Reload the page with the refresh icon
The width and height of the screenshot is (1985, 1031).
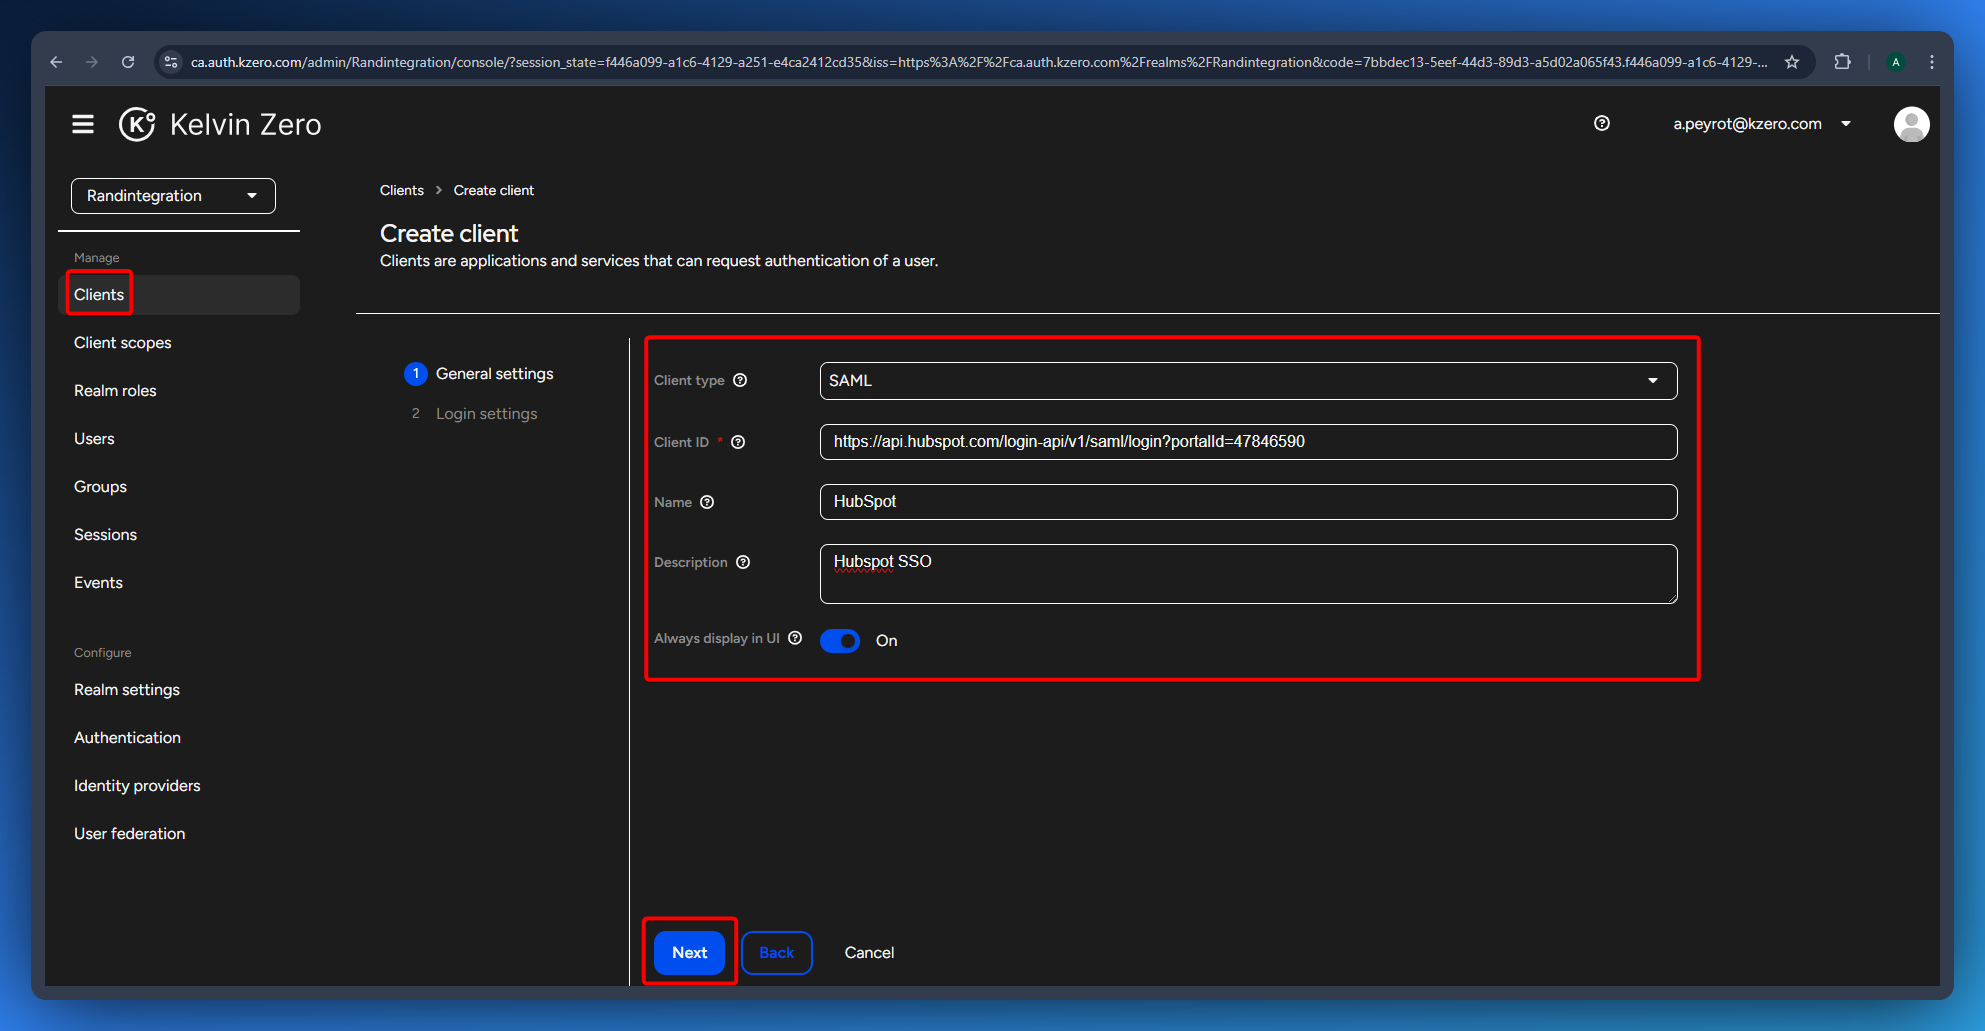128,62
